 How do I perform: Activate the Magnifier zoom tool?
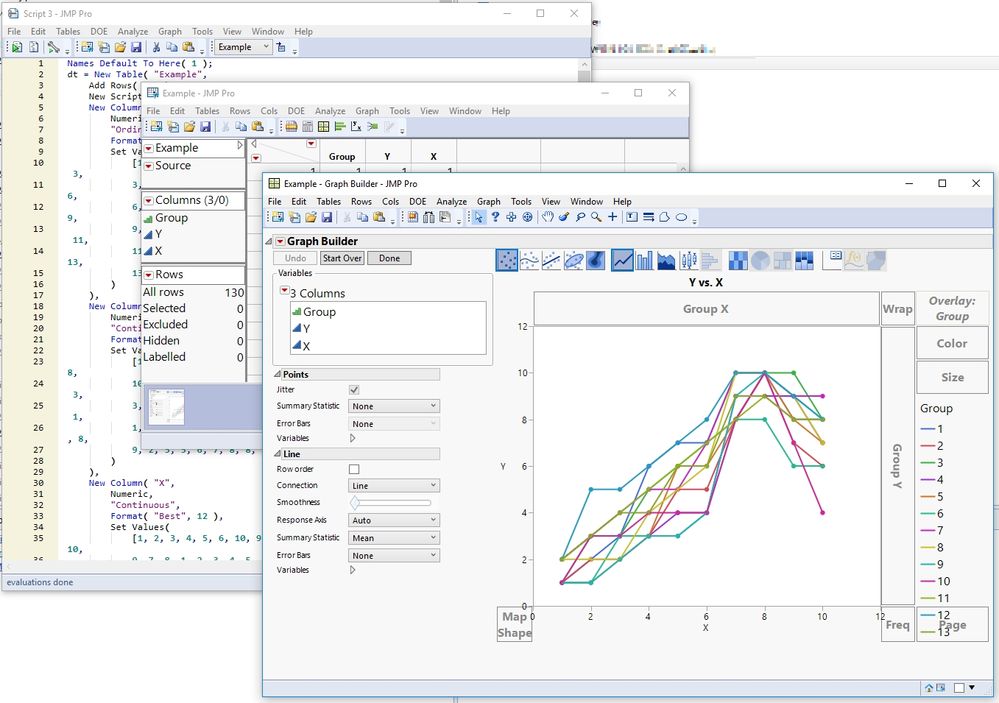tap(596, 217)
